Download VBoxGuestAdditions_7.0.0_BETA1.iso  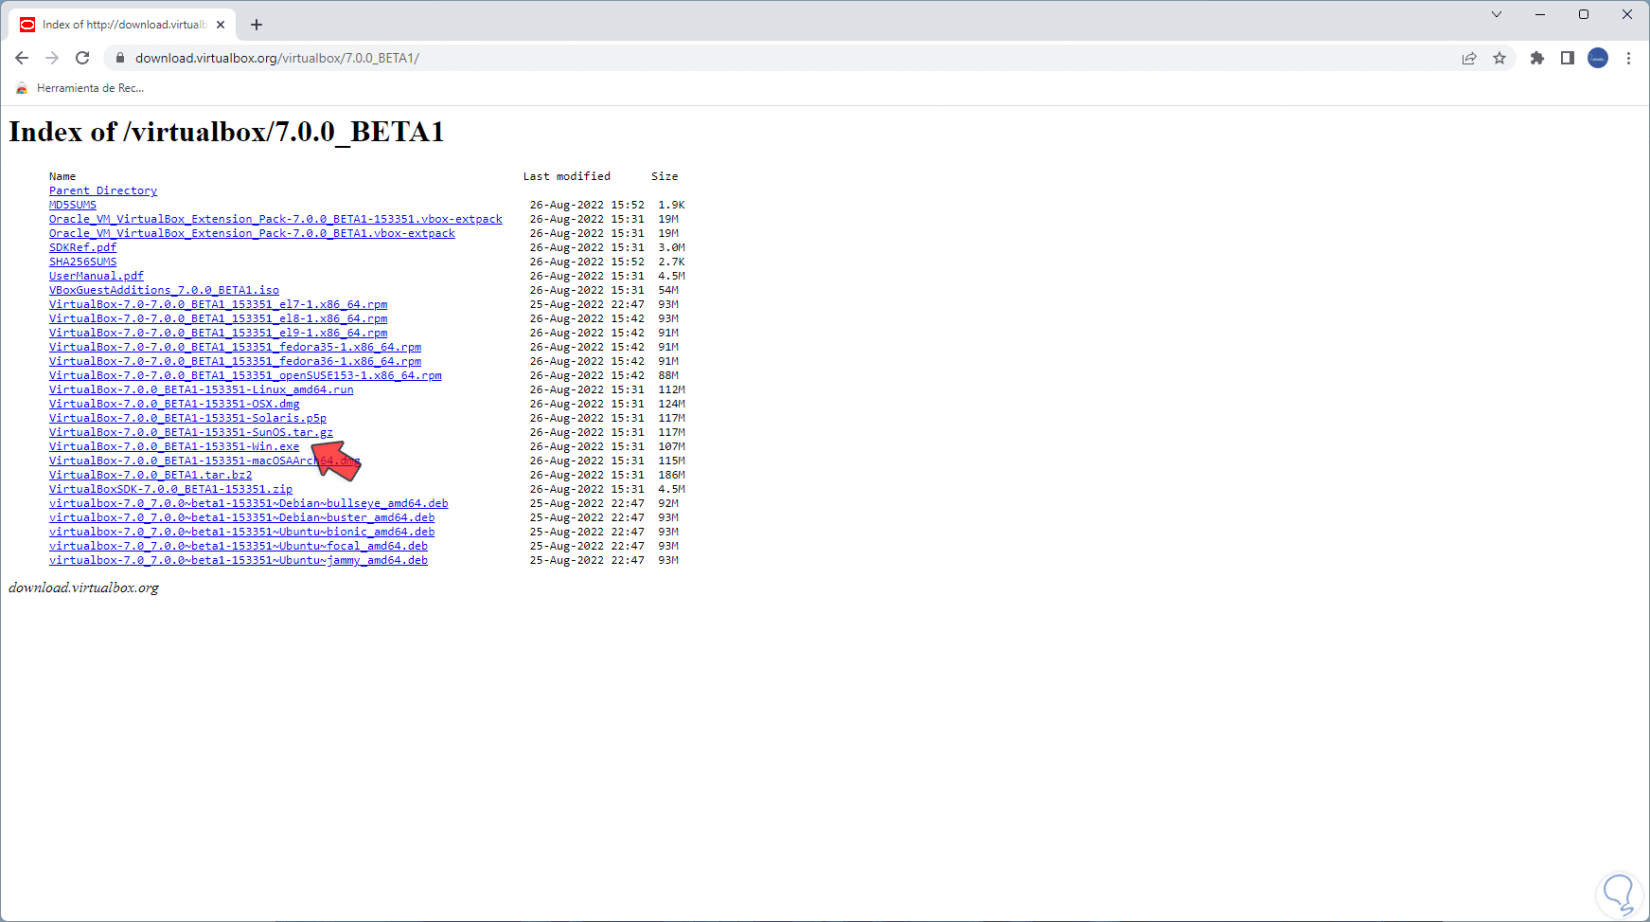click(164, 290)
